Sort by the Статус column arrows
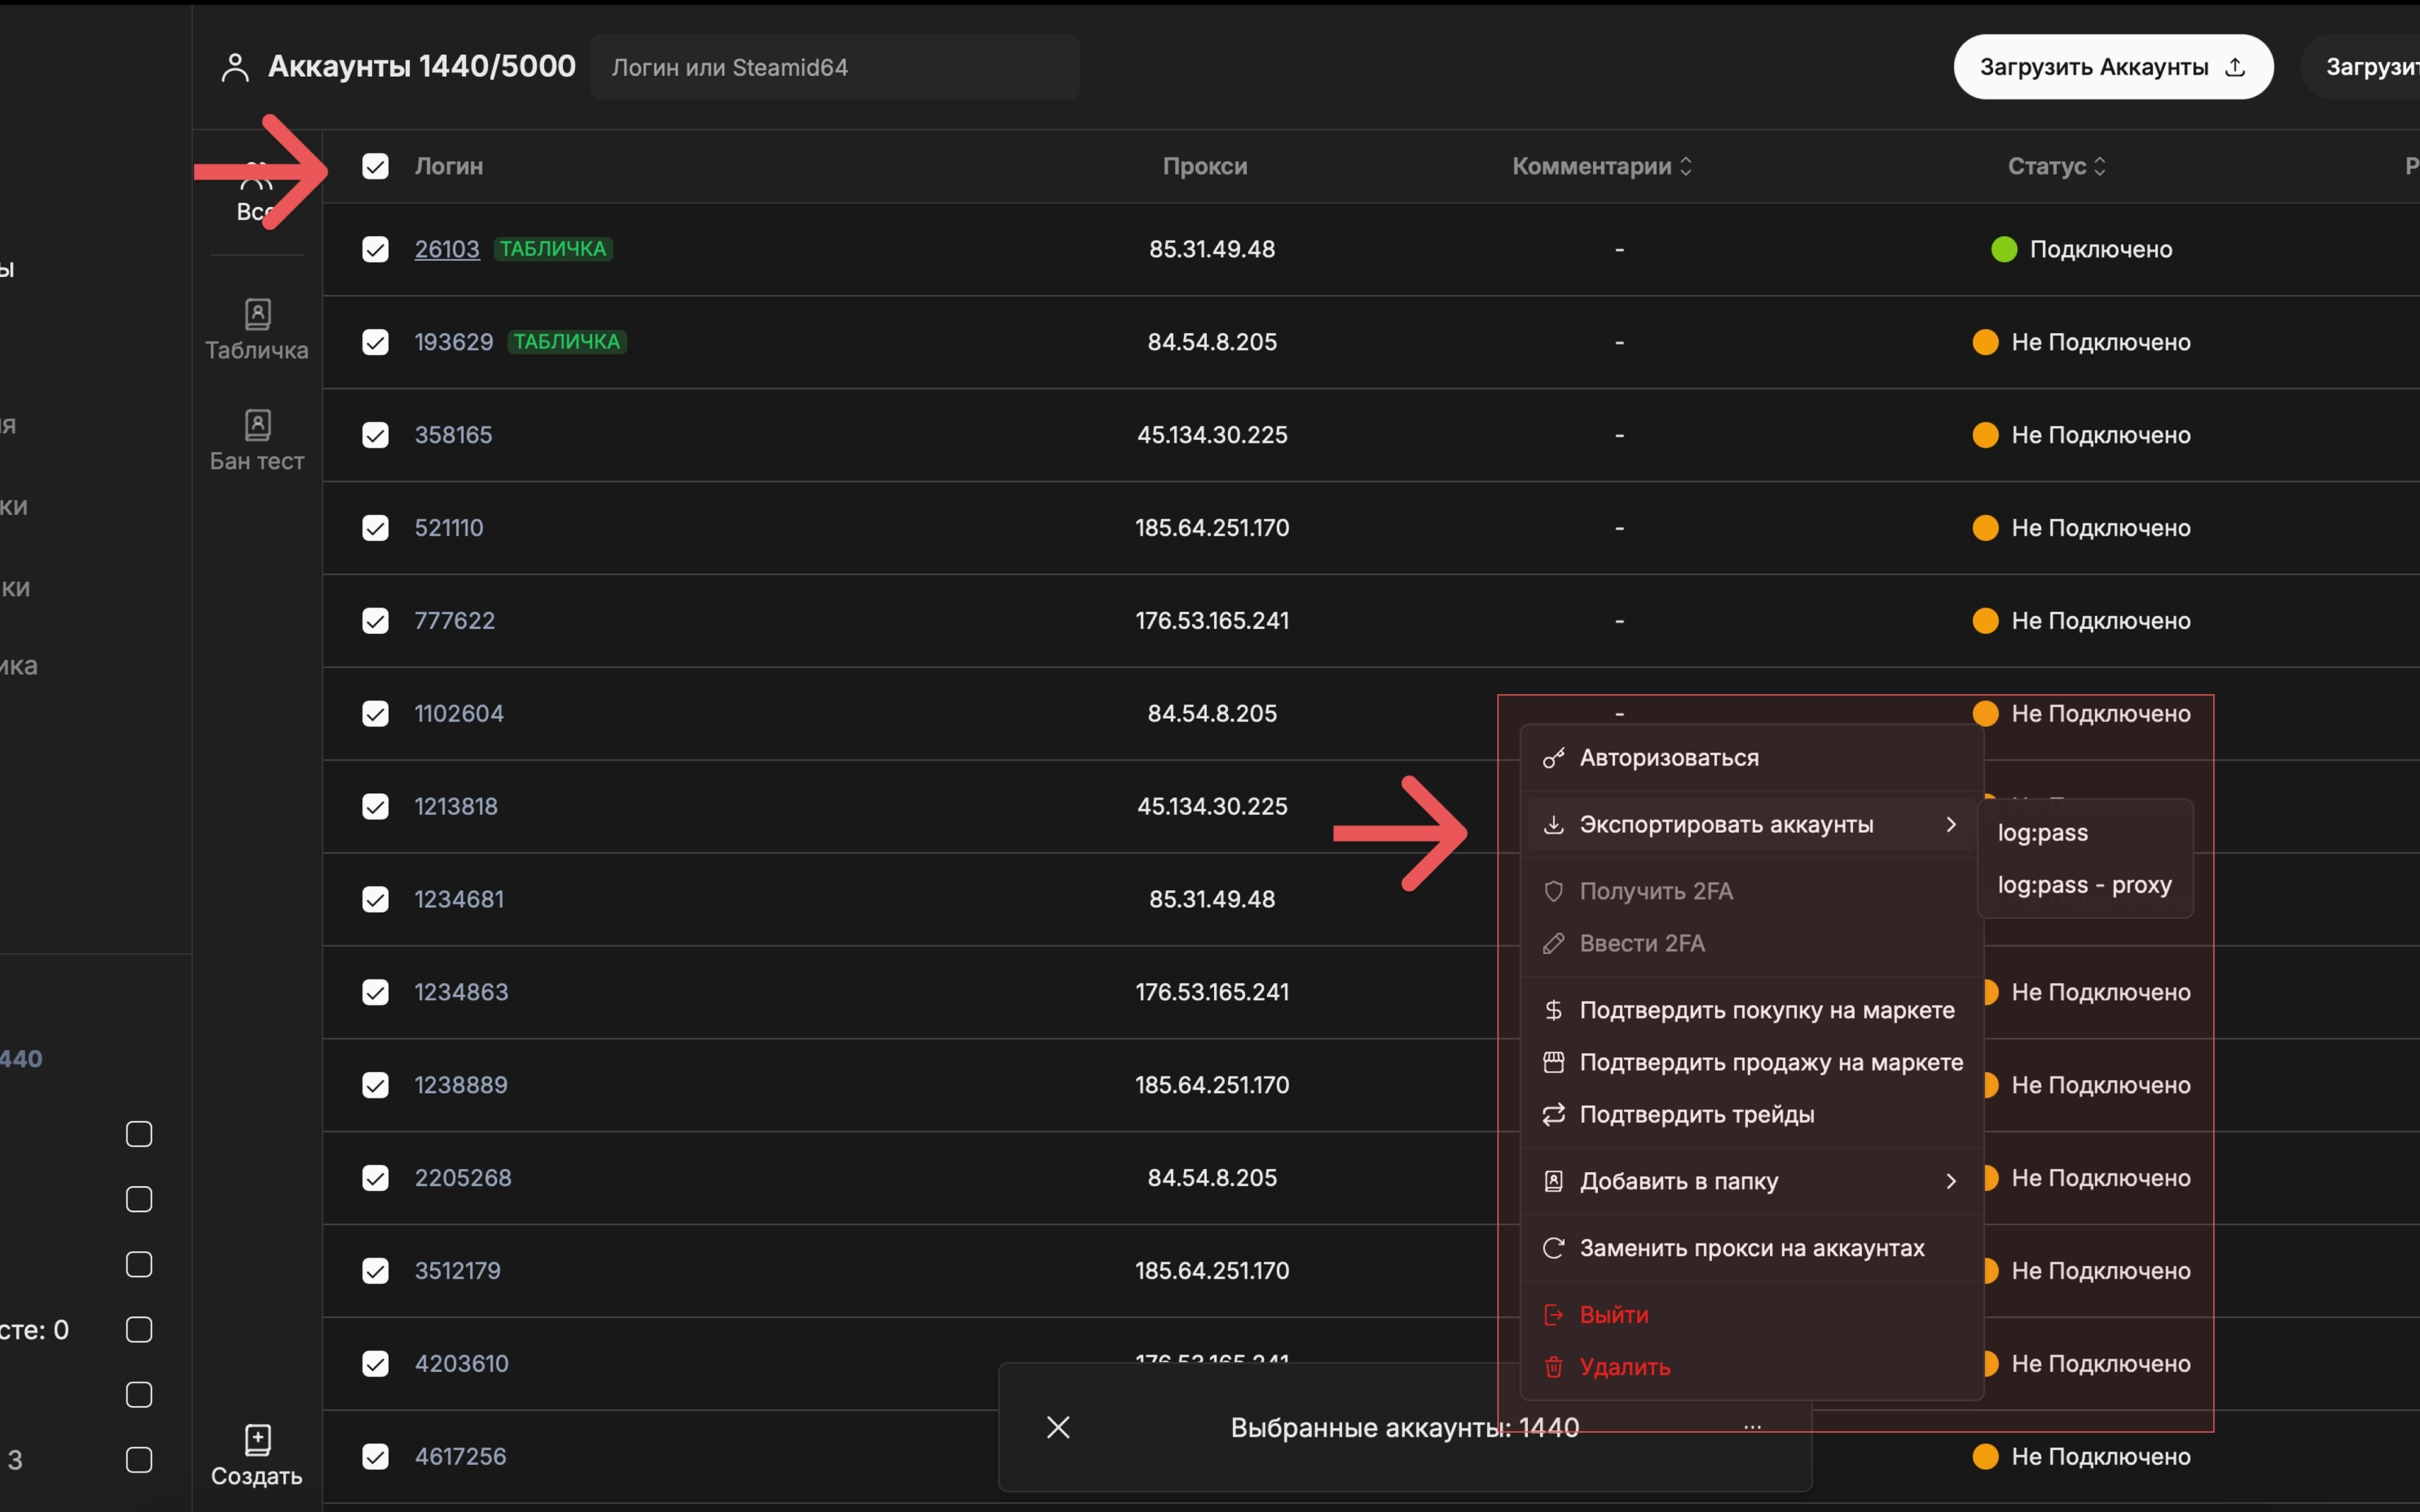This screenshot has height=1512, width=2420. 2100,166
